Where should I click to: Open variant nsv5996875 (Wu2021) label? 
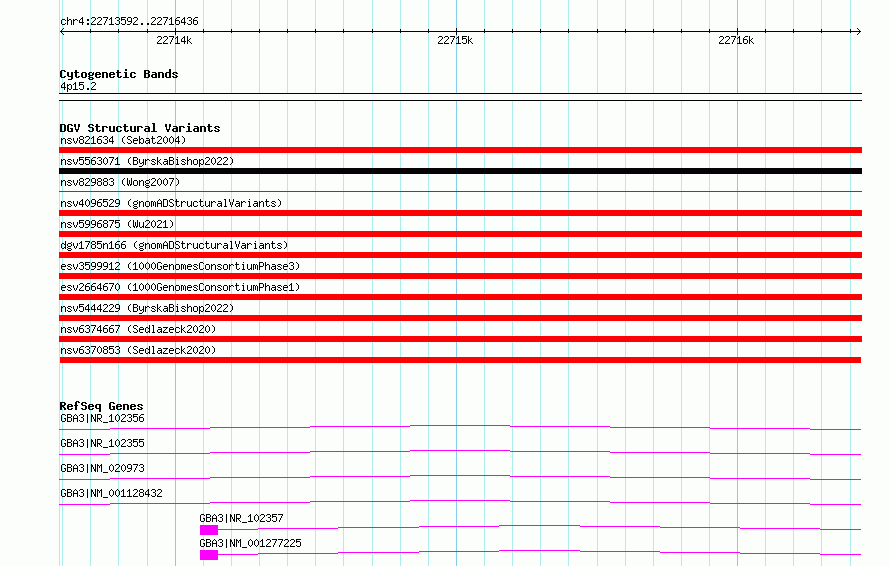[117, 224]
